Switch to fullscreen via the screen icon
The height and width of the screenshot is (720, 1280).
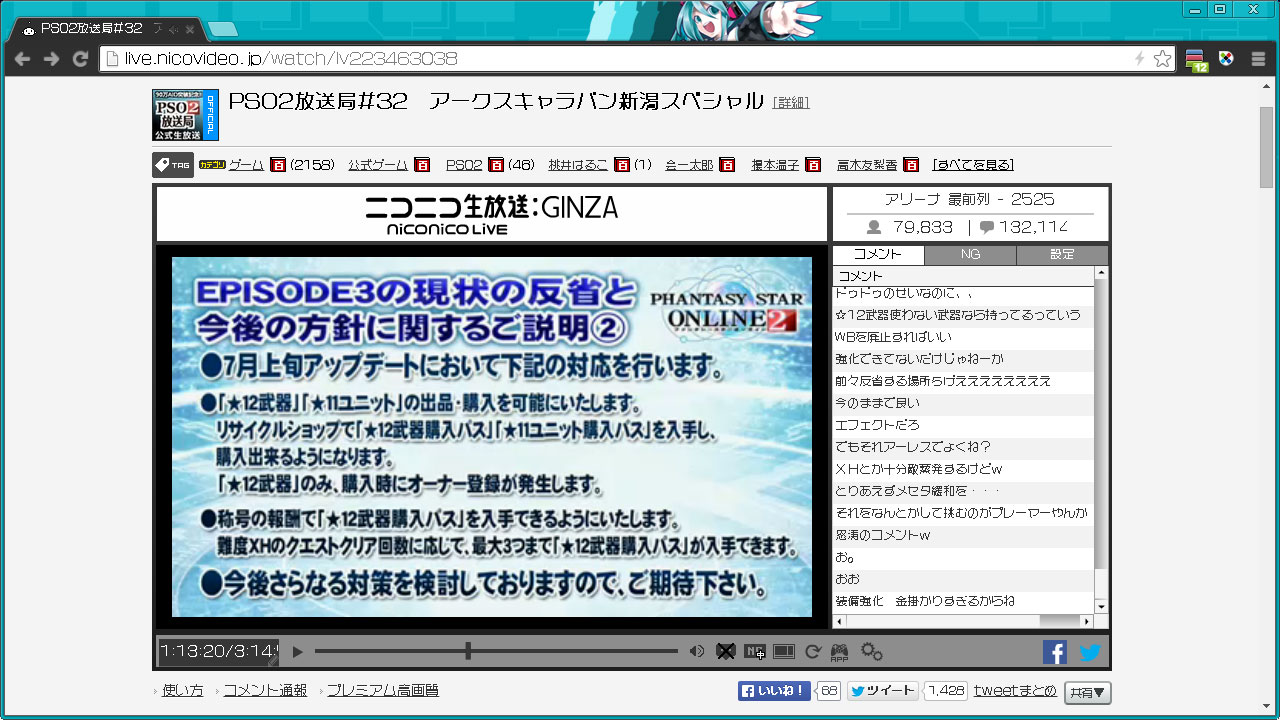(x=784, y=652)
